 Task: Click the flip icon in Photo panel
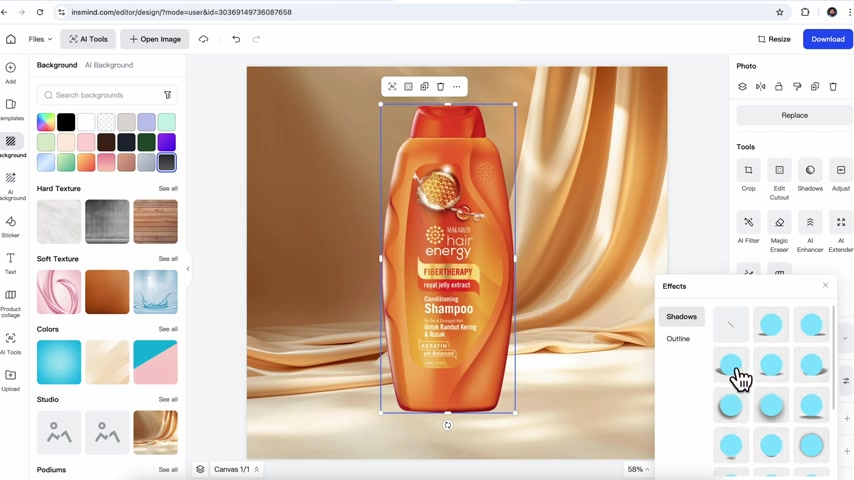760,87
